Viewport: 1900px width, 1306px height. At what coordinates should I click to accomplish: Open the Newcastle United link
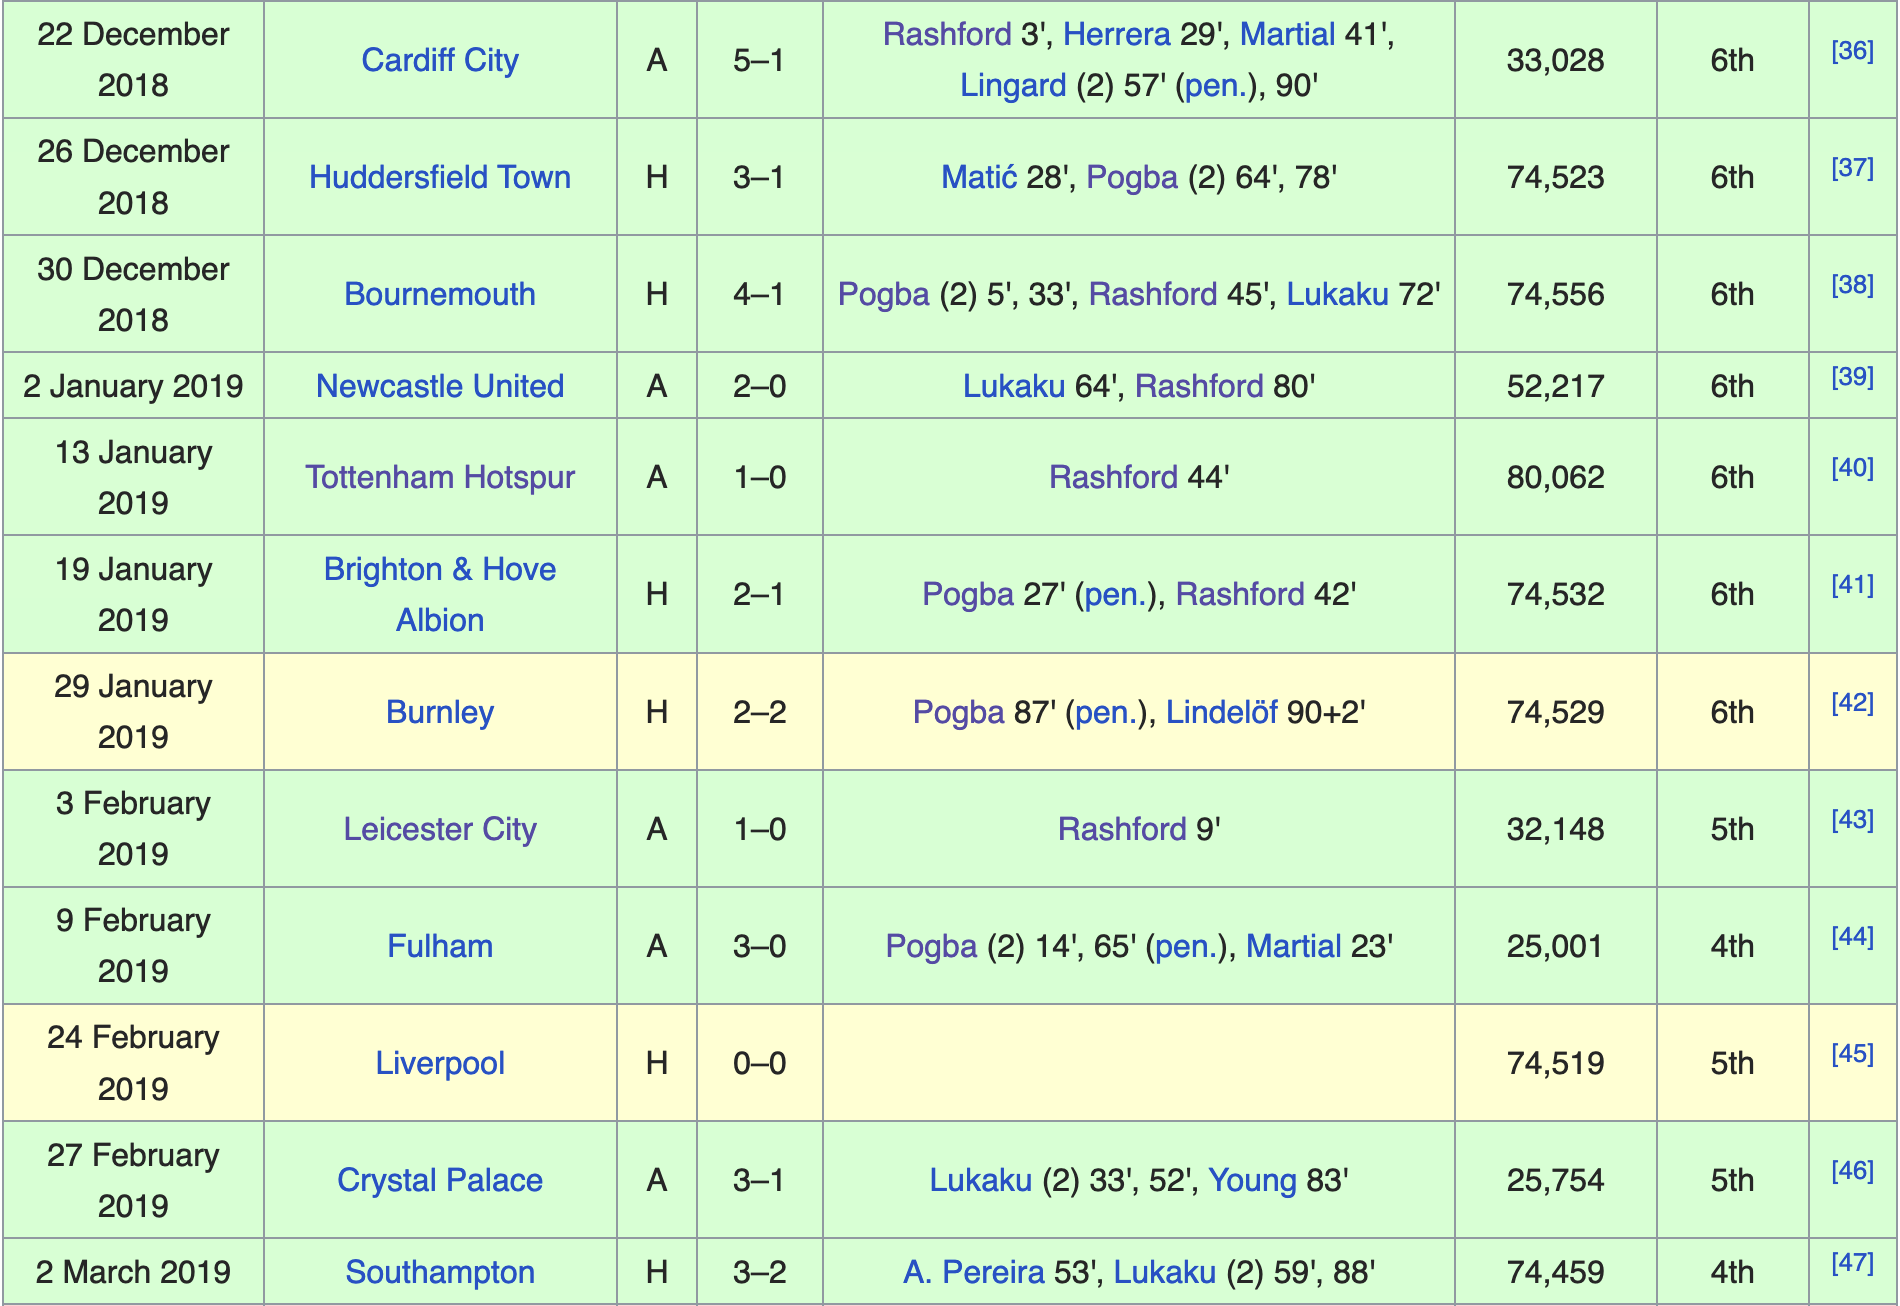(x=440, y=386)
